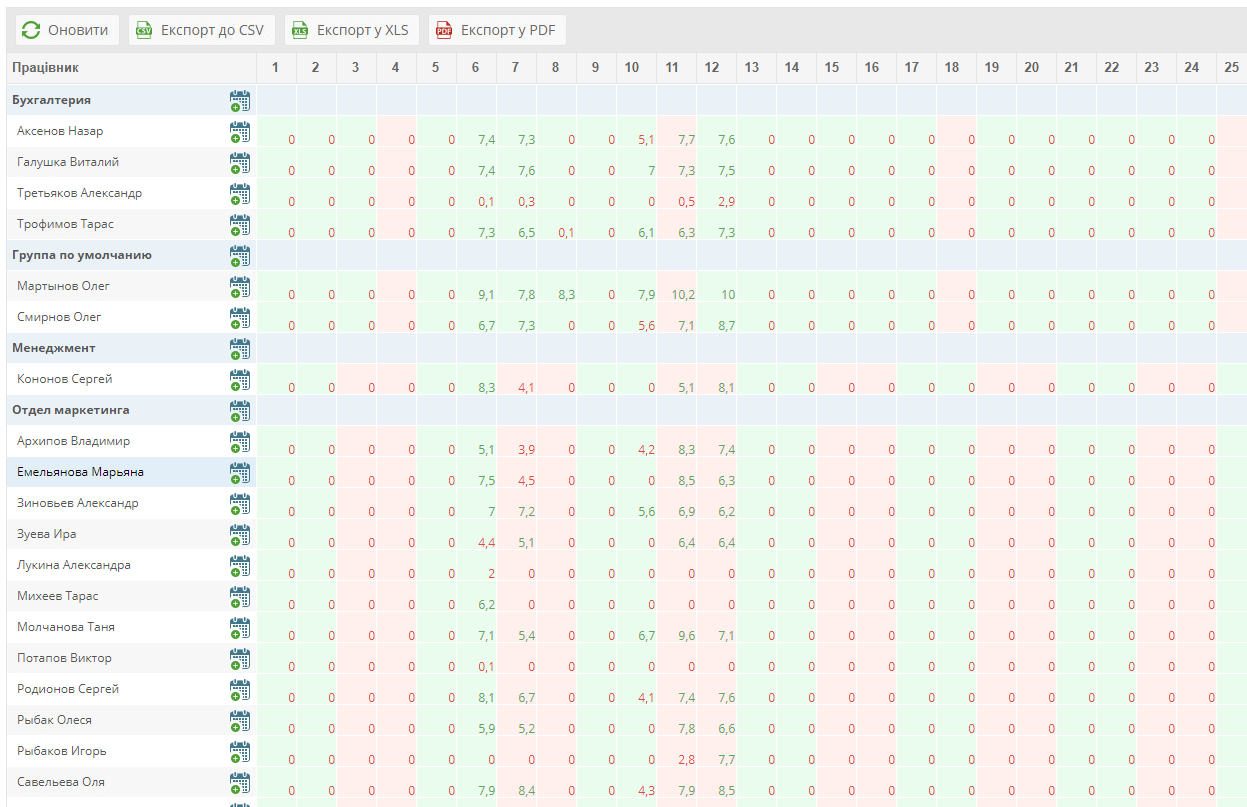Select the Отдел маркетинга group row
The height and width of the screenshot is (807, 1247).
coord(71,410)
